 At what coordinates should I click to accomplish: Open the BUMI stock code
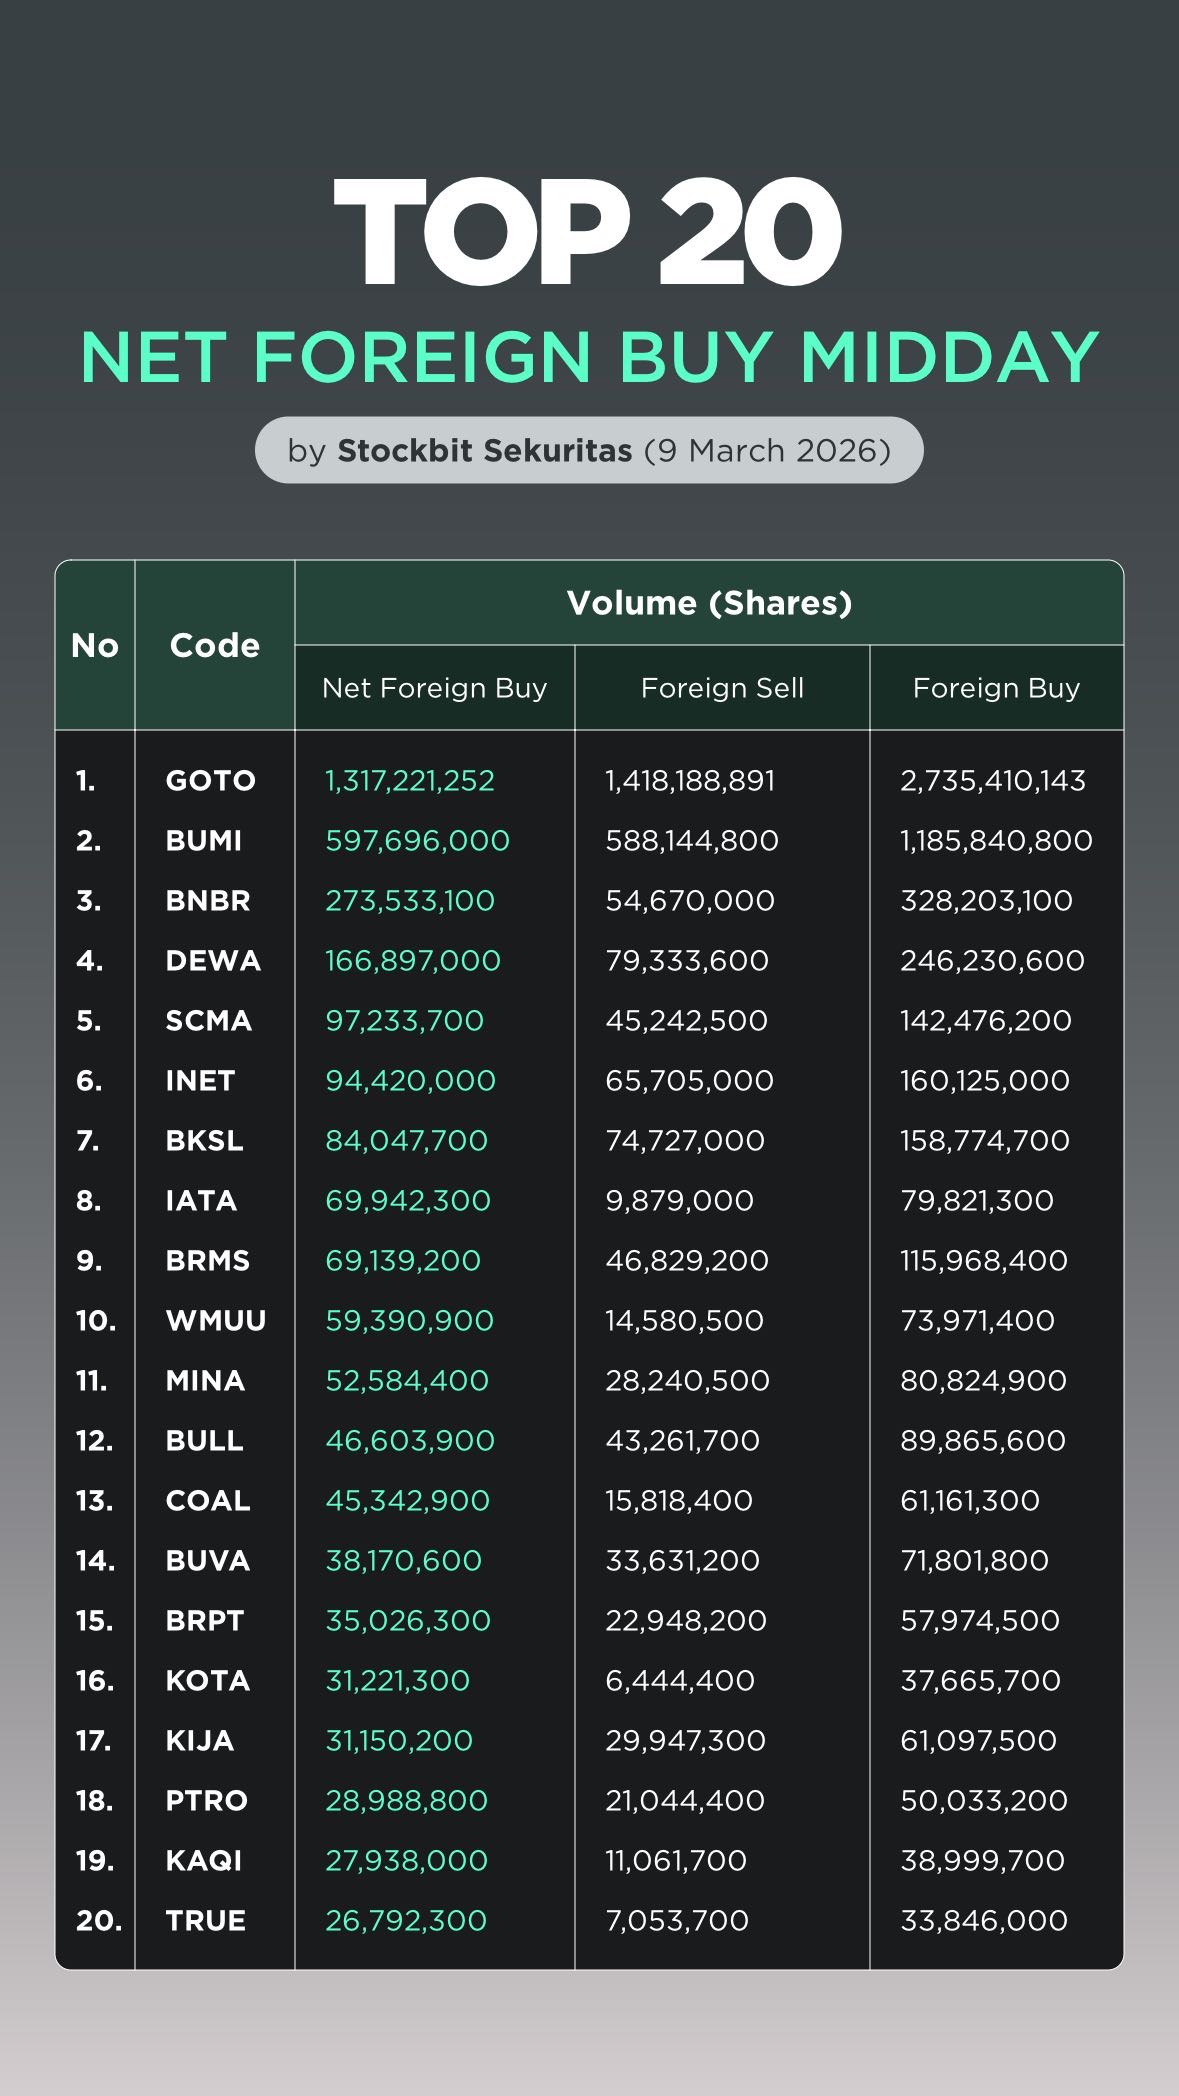point(203,840)
